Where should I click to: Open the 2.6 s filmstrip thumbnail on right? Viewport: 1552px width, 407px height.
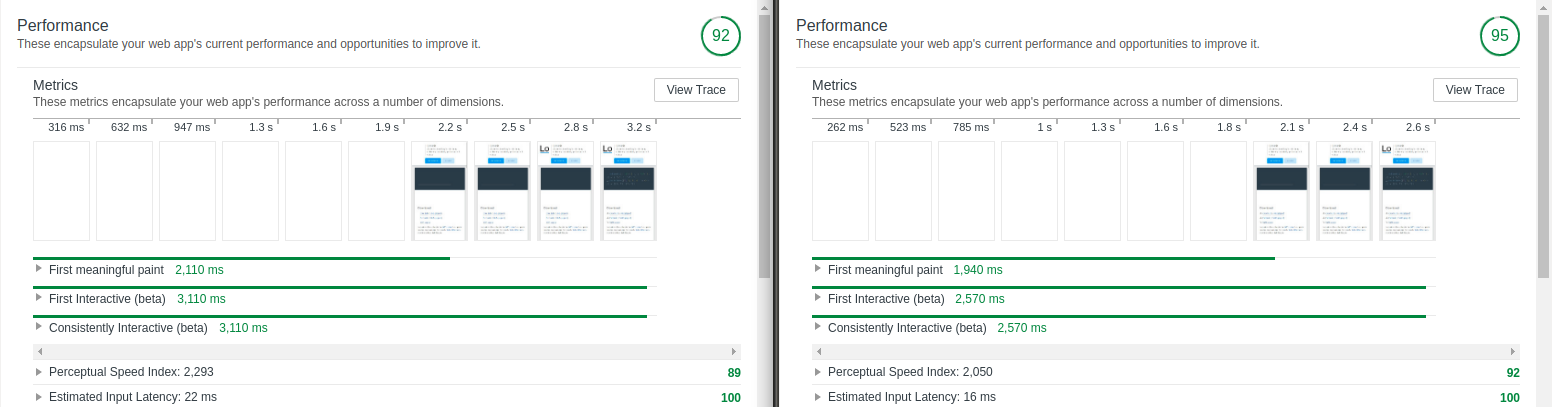pos(1407,190)
